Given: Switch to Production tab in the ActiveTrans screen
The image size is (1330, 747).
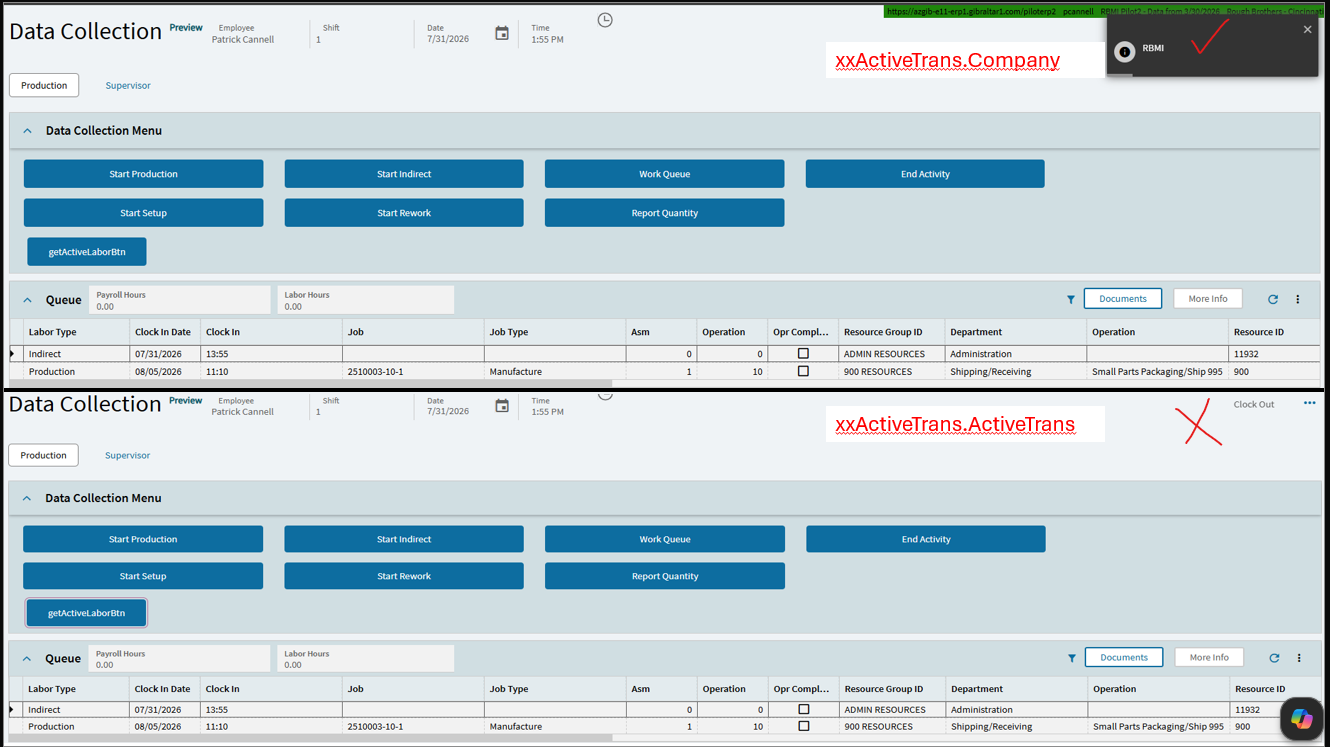Looking at the screenshot, I should point(43,455).
